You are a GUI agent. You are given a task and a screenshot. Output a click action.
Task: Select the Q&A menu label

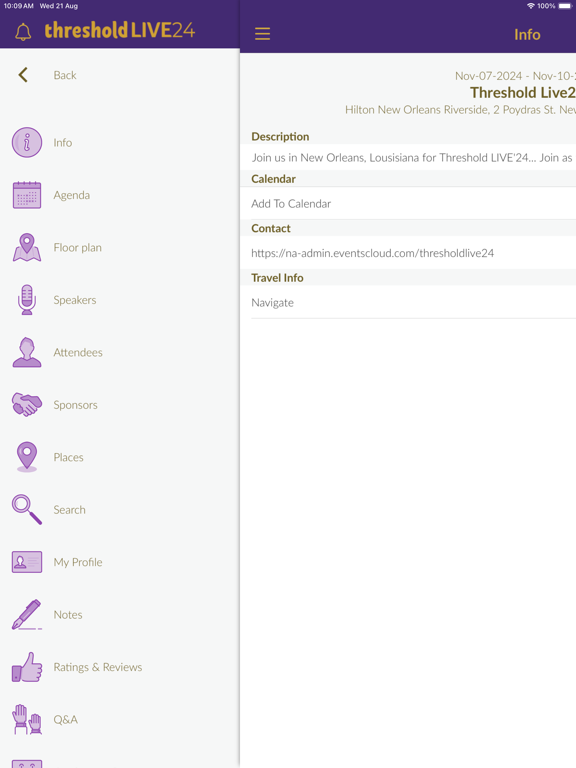point(66,719)
